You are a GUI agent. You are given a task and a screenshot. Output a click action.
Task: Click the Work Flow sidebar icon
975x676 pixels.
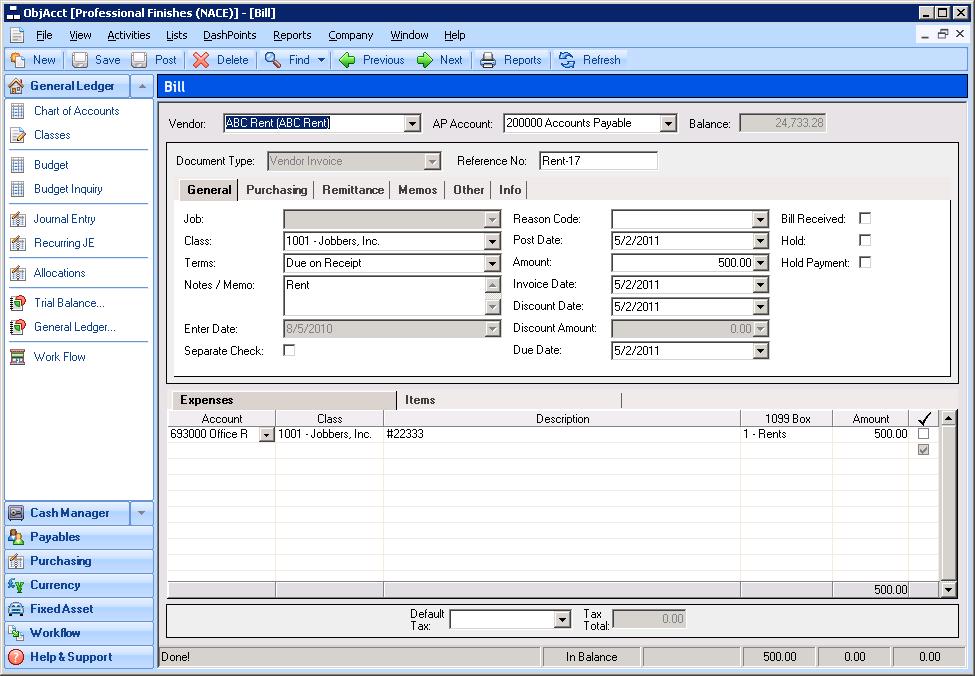point(18,357)
